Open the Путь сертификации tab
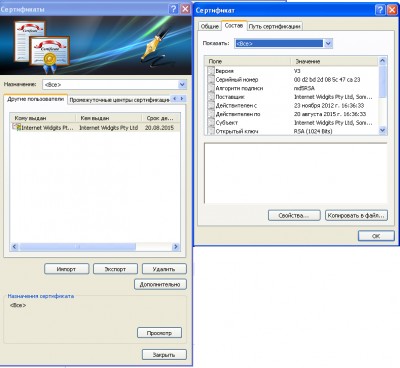This screenshot has height=368, width=400. (275, 26)
